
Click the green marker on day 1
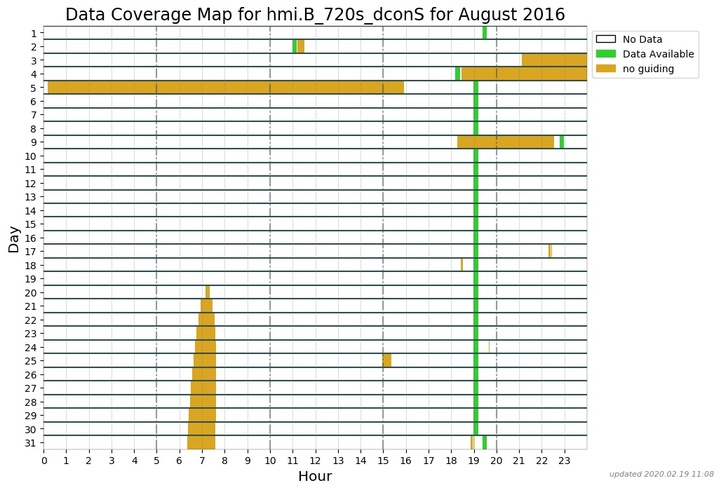[x=484, y=33]
